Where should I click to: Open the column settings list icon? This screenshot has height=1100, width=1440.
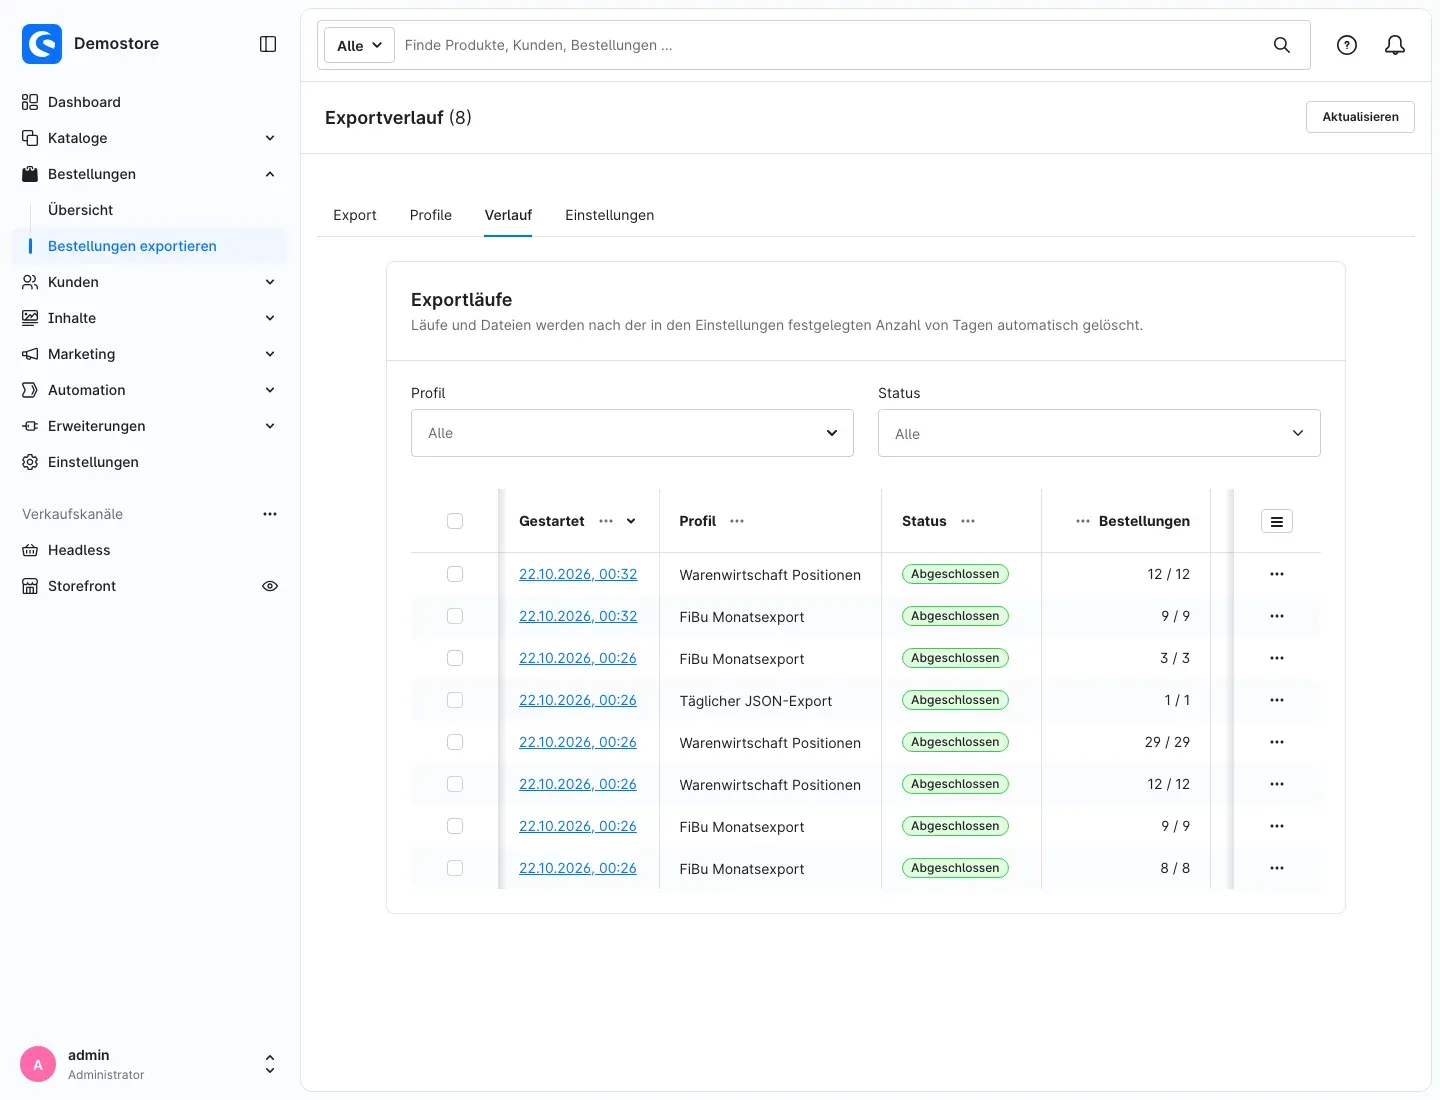coord(1277,521)
